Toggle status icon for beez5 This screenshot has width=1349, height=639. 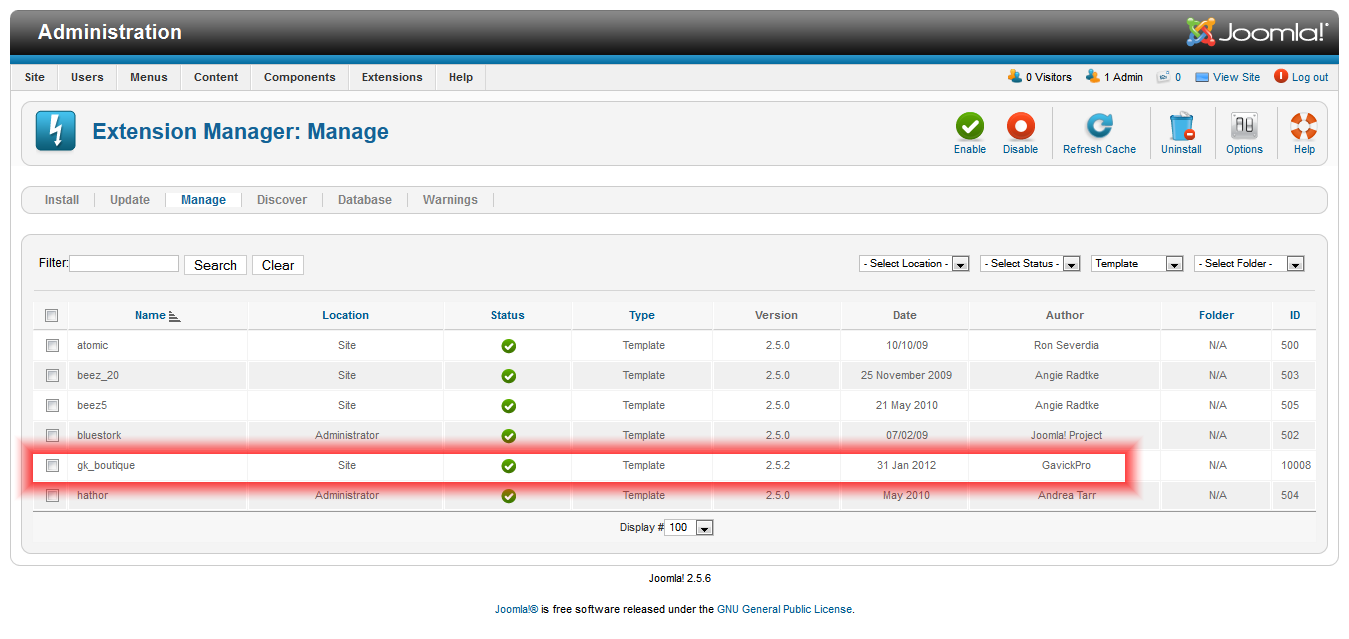click(x=508, y=406)
